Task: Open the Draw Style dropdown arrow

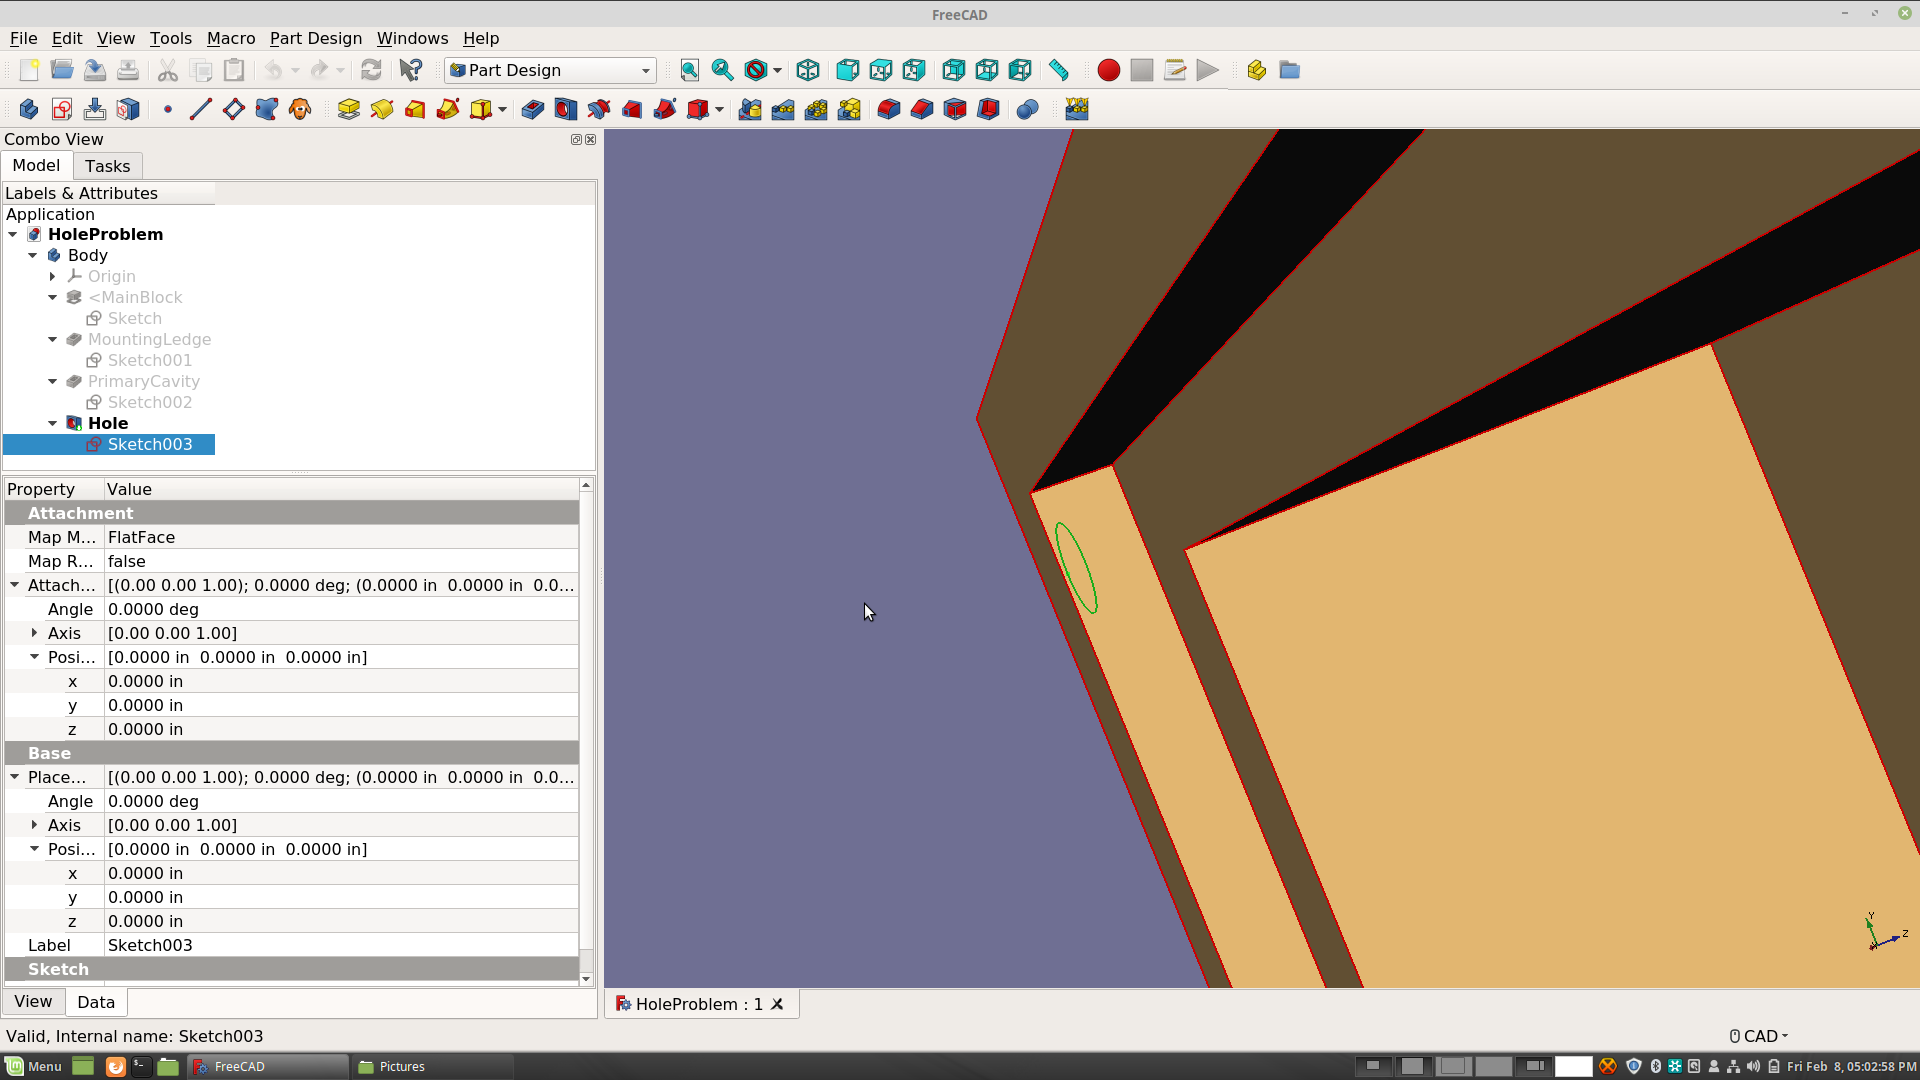Action: point(777,70)
